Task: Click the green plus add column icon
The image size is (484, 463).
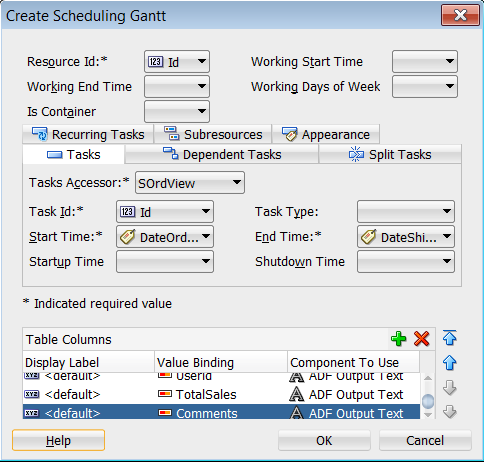Action: 398,339
